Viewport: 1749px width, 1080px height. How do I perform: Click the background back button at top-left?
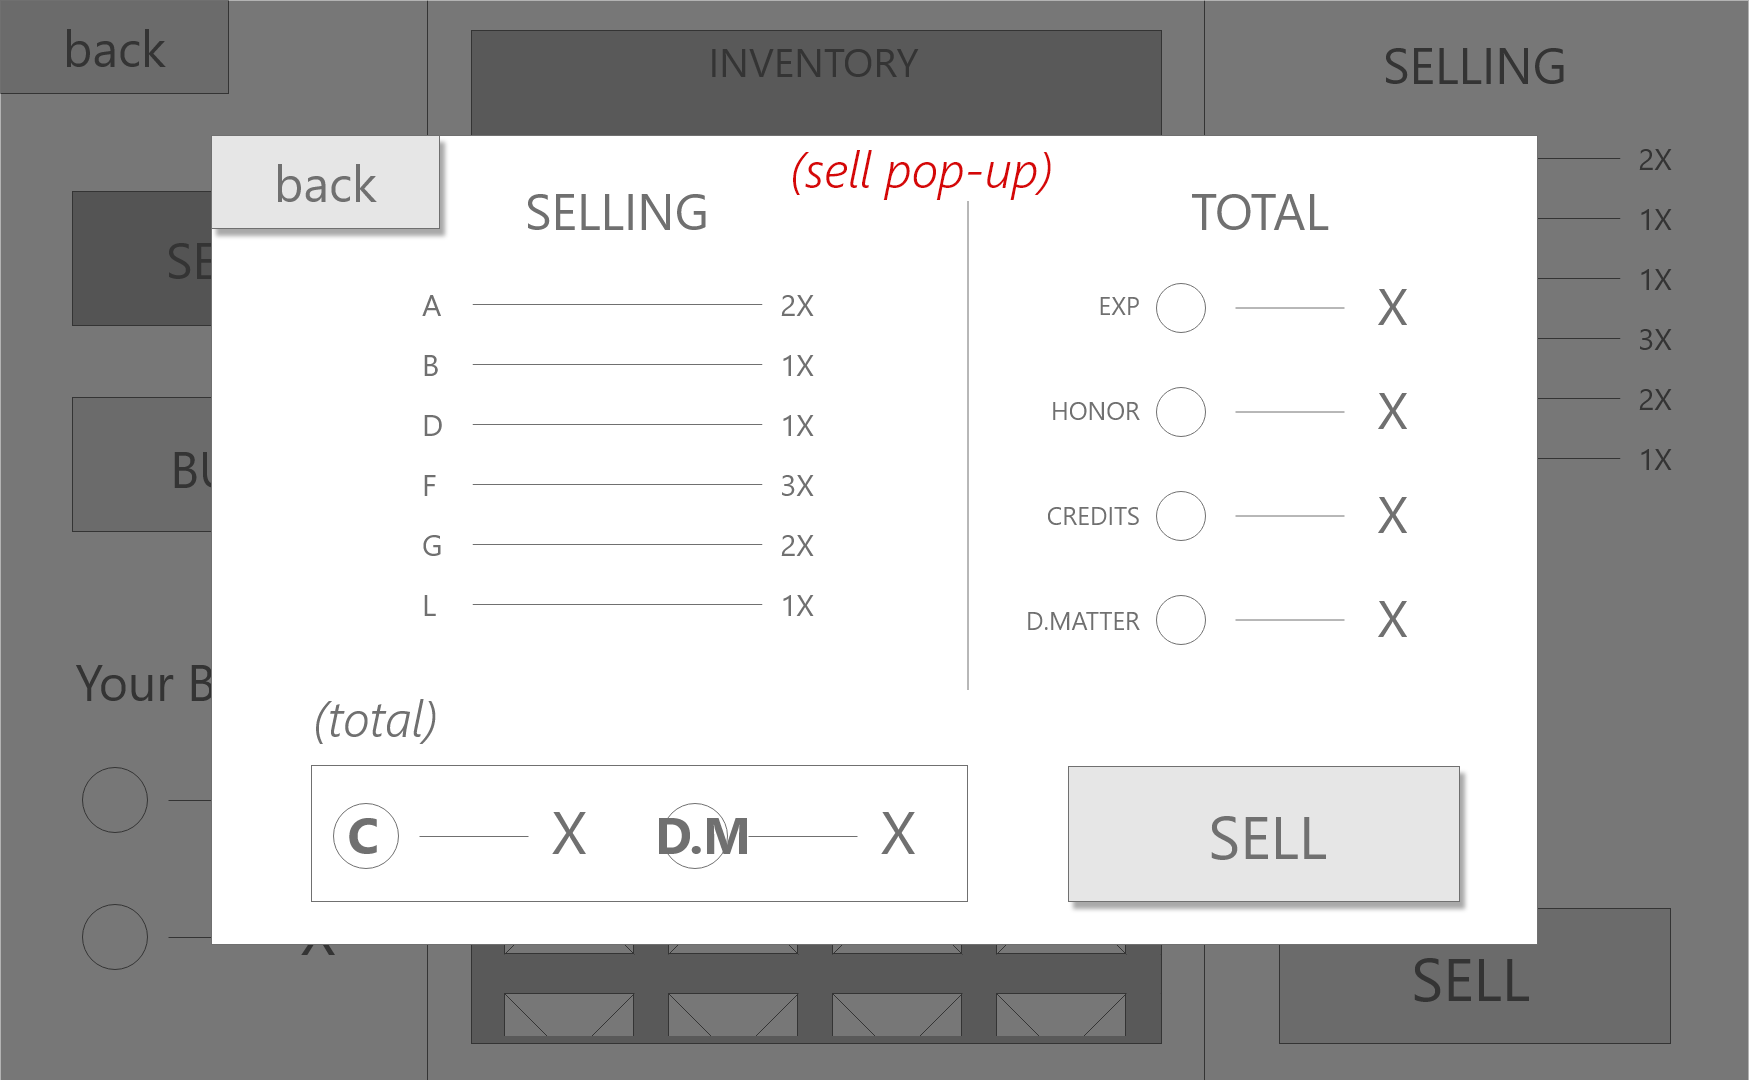pos(114,48)
